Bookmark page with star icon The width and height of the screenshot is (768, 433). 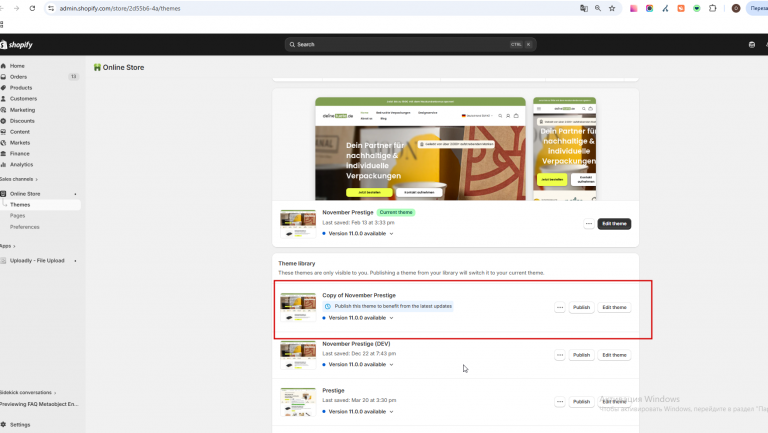pyautogui.click(x=612, y=8)
